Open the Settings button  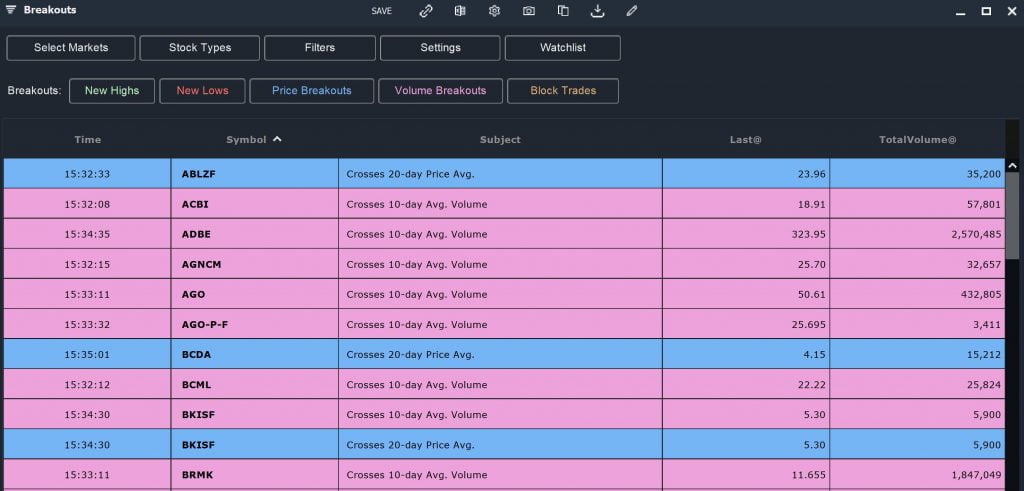point(440,48)
